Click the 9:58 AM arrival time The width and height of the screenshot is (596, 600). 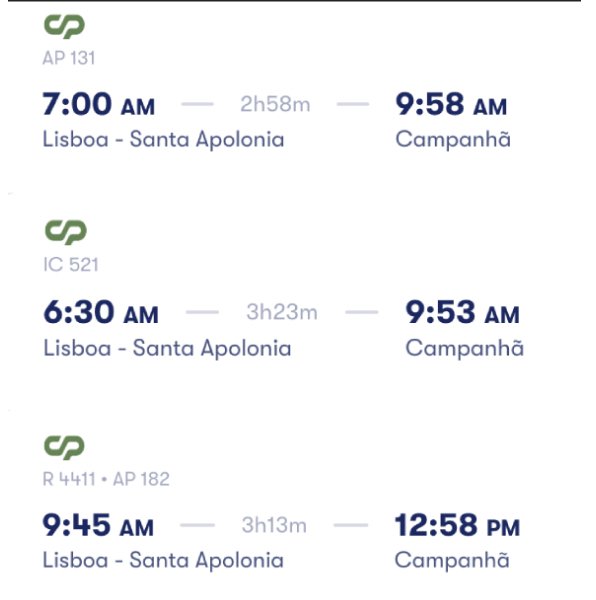(451, 104)
